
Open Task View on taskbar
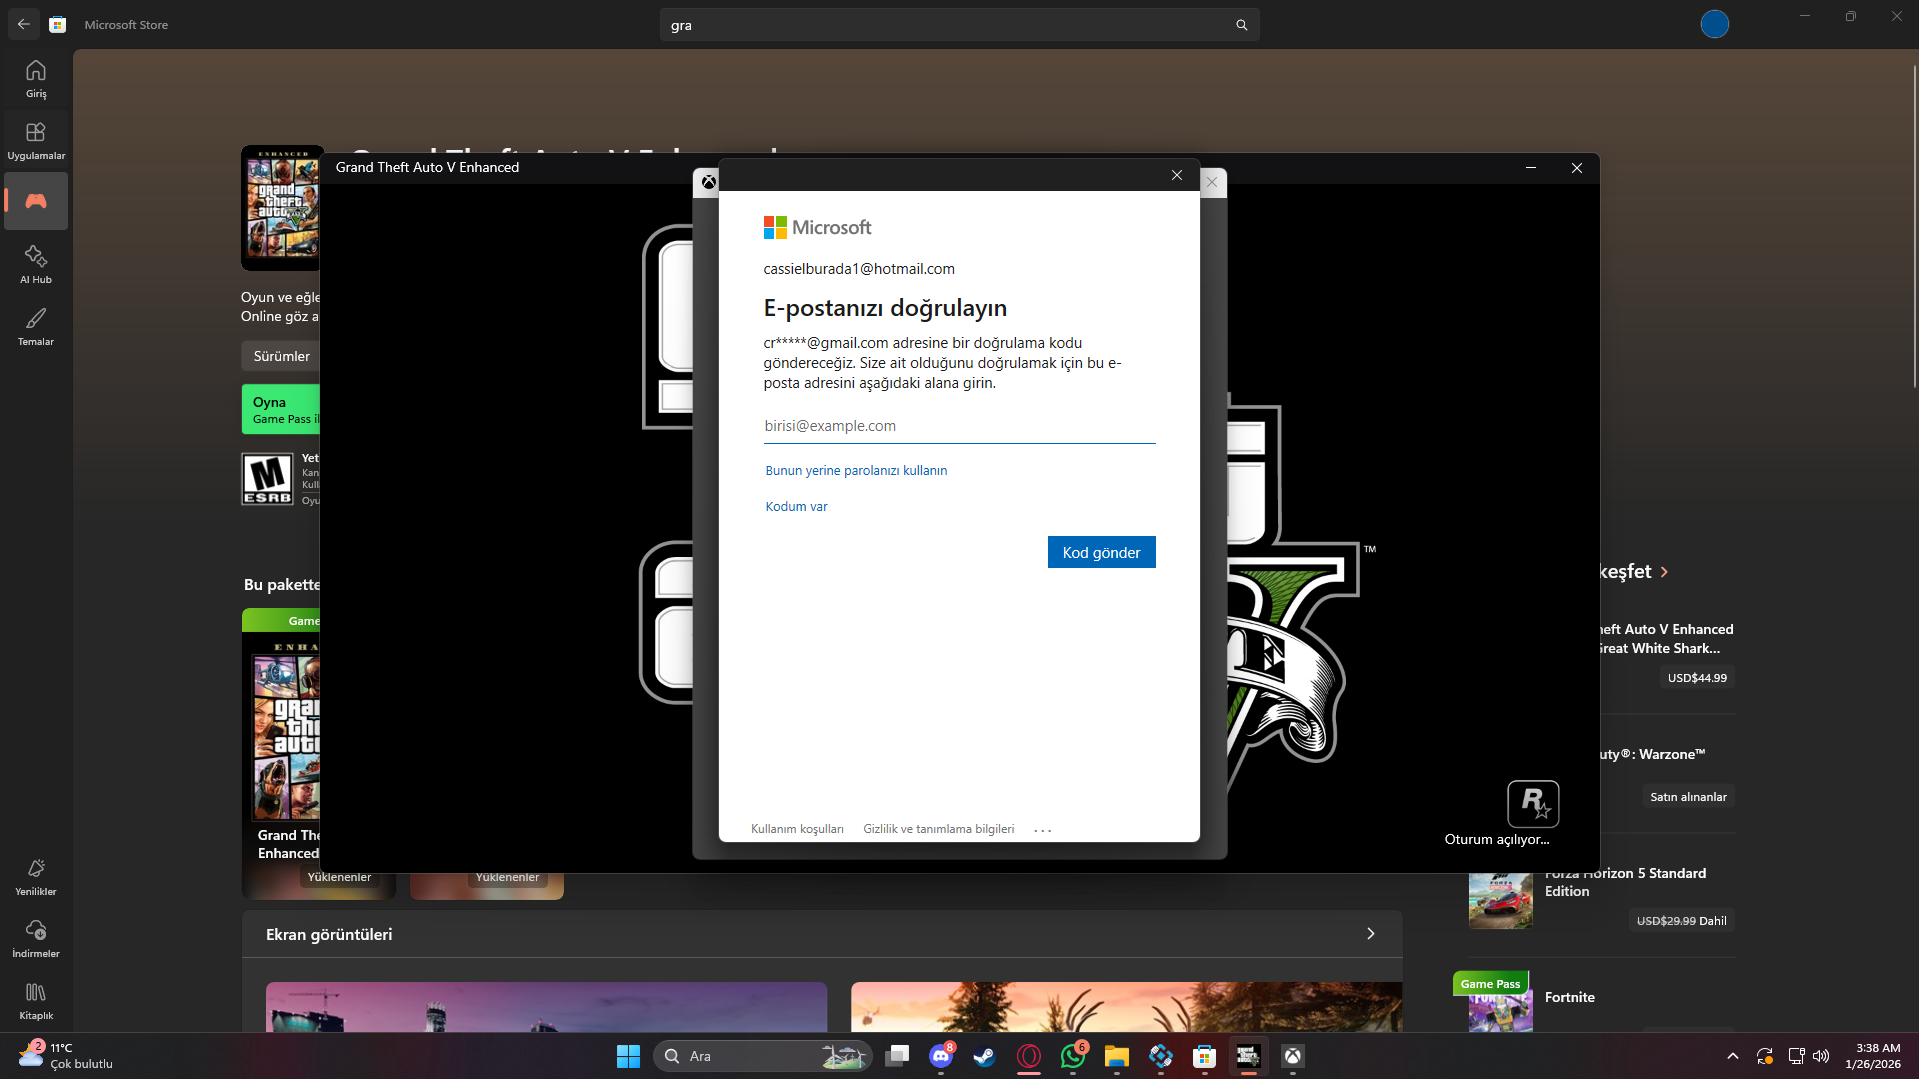point(897,1056)
